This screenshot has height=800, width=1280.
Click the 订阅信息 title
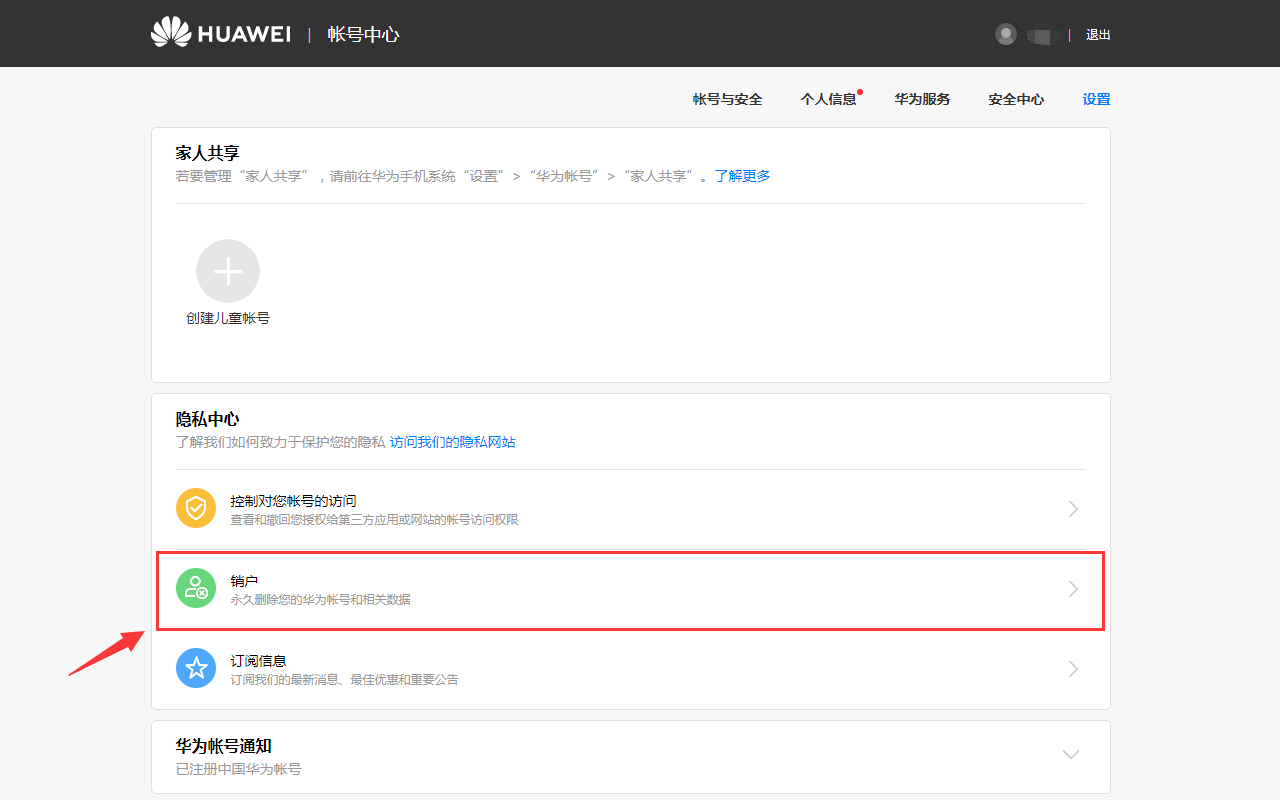click(x=258, y=661)
